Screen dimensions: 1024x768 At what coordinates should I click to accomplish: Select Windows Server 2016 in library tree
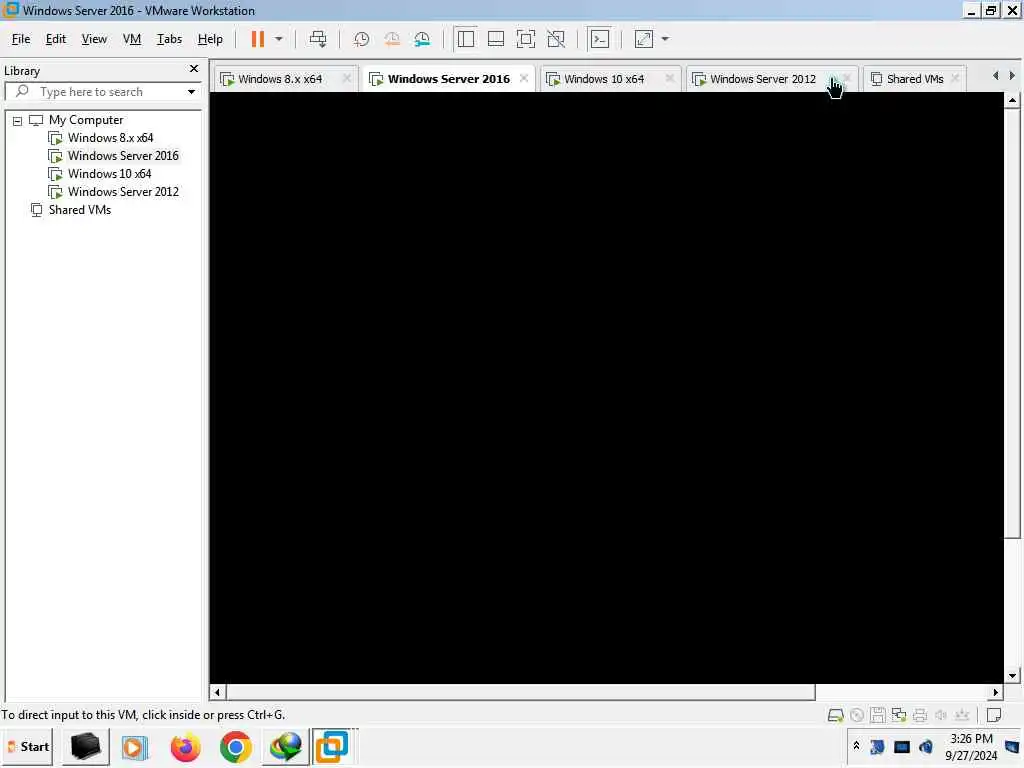coord(123,156)
